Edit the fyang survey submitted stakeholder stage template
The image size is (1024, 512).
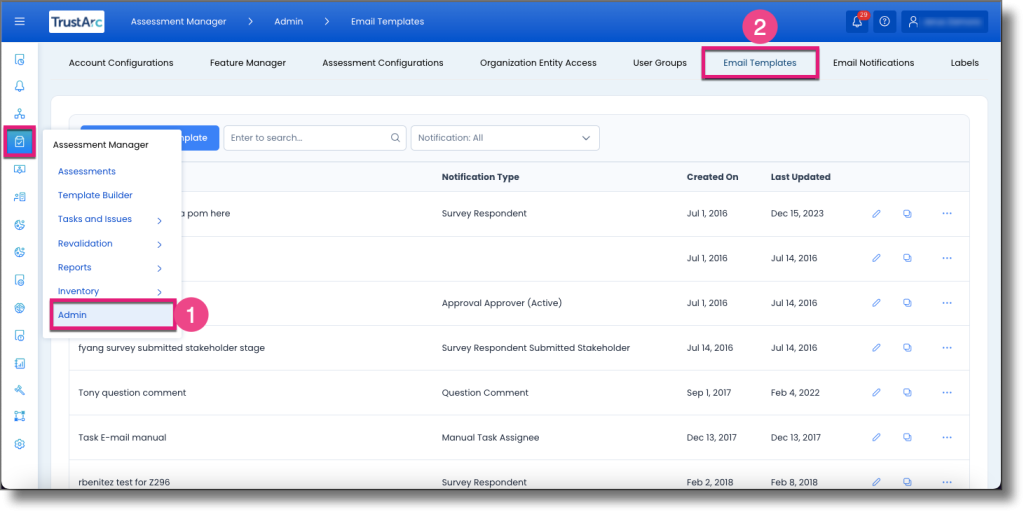tap(876, 348)
